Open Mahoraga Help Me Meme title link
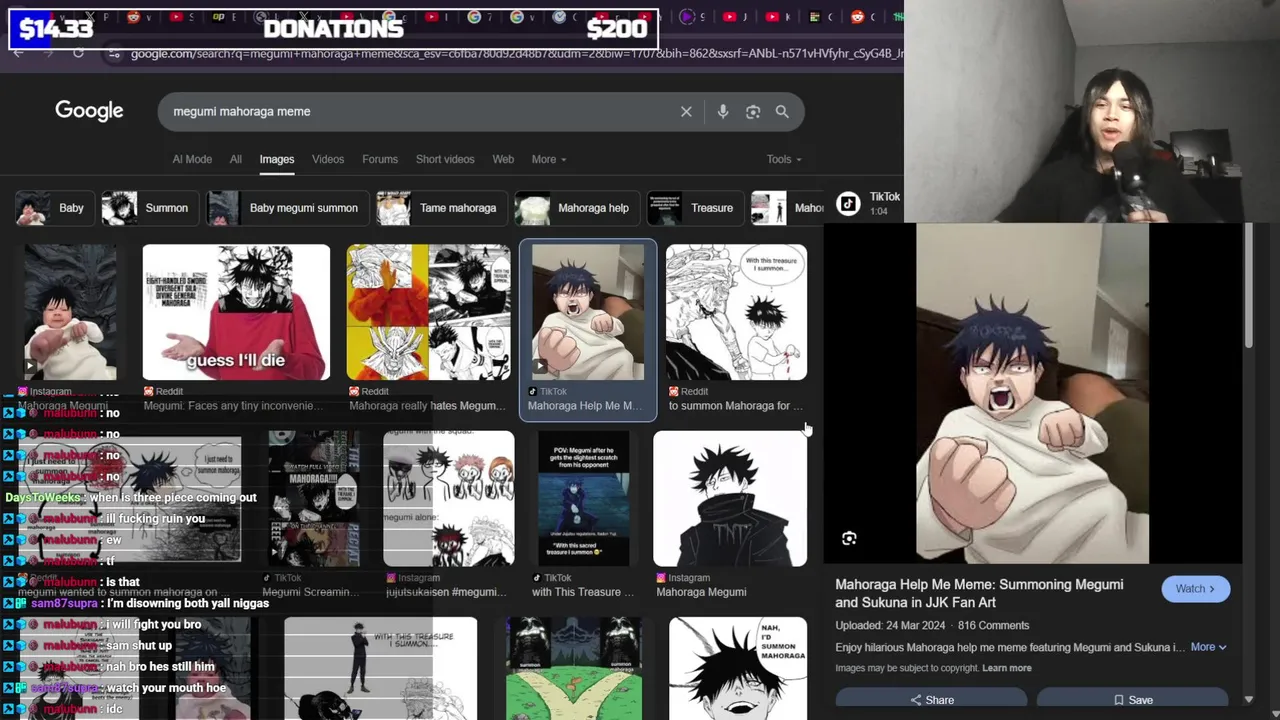This screenshot has height=720, width=1280. (979, 593)
